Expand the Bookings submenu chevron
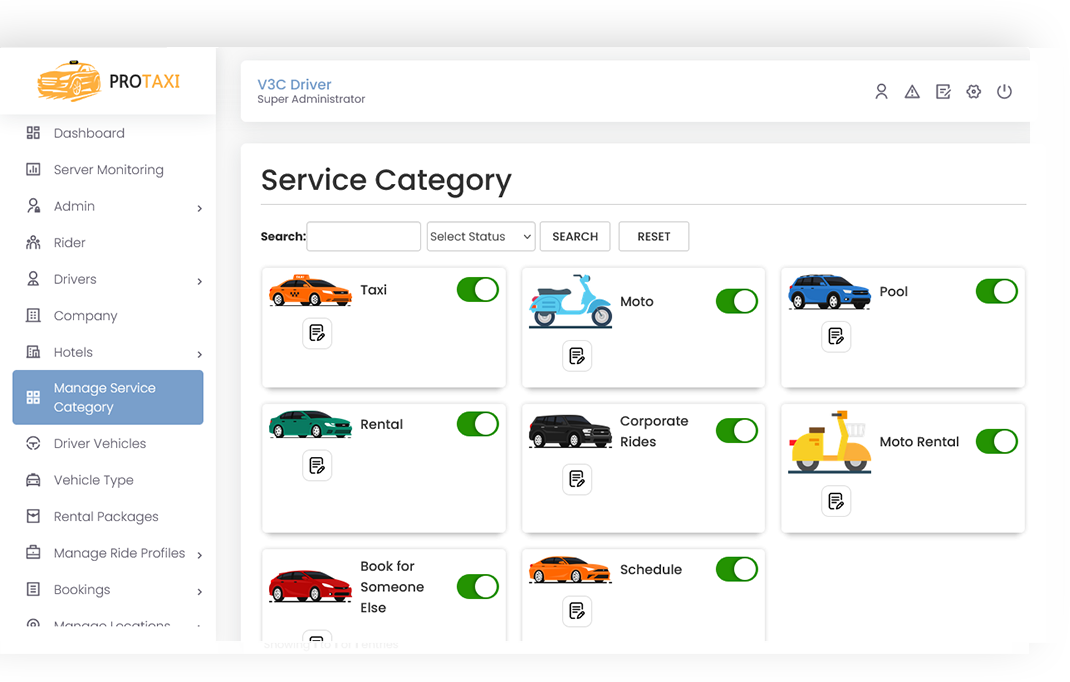1070x682 pixels. [x=199, y=591]
